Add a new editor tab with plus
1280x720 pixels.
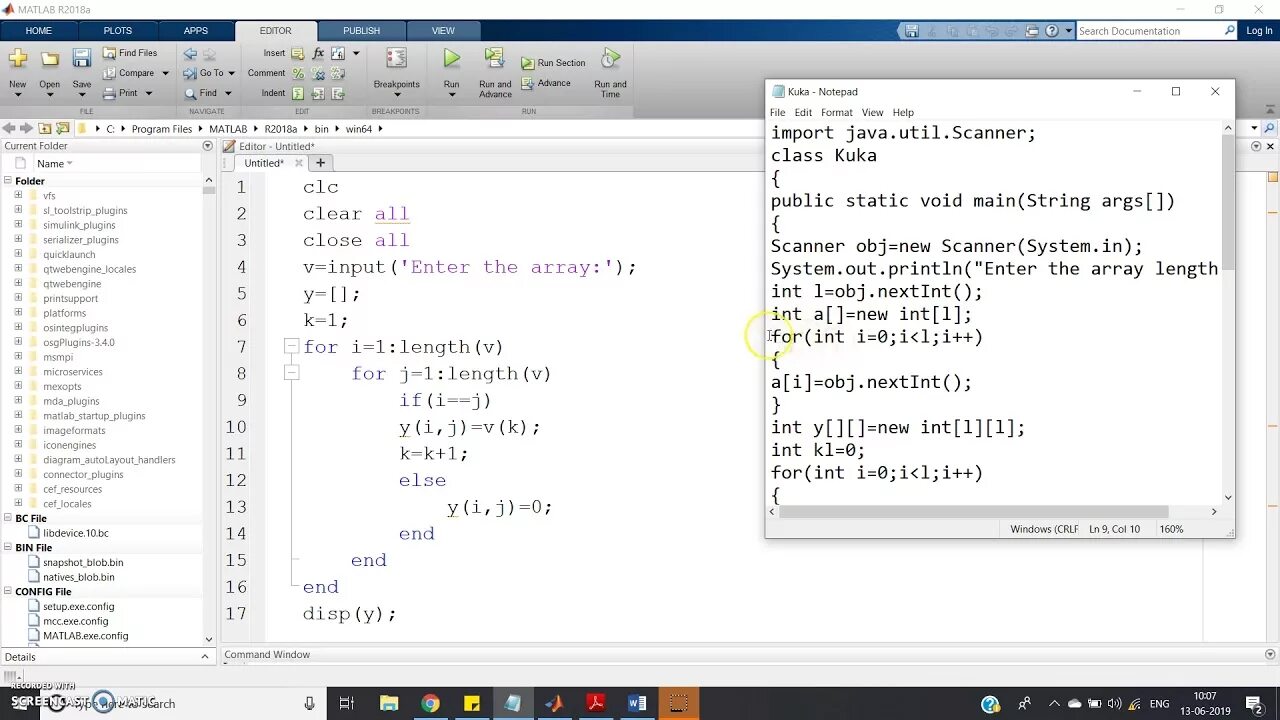320,162
